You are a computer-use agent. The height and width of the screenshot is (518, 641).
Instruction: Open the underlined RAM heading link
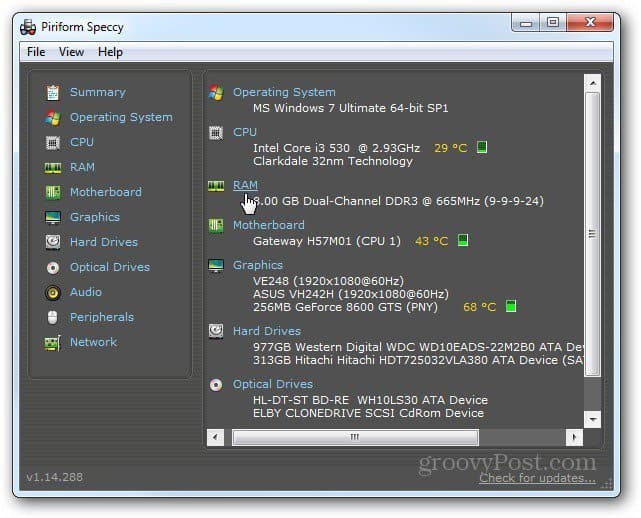(x=245, y=185)
